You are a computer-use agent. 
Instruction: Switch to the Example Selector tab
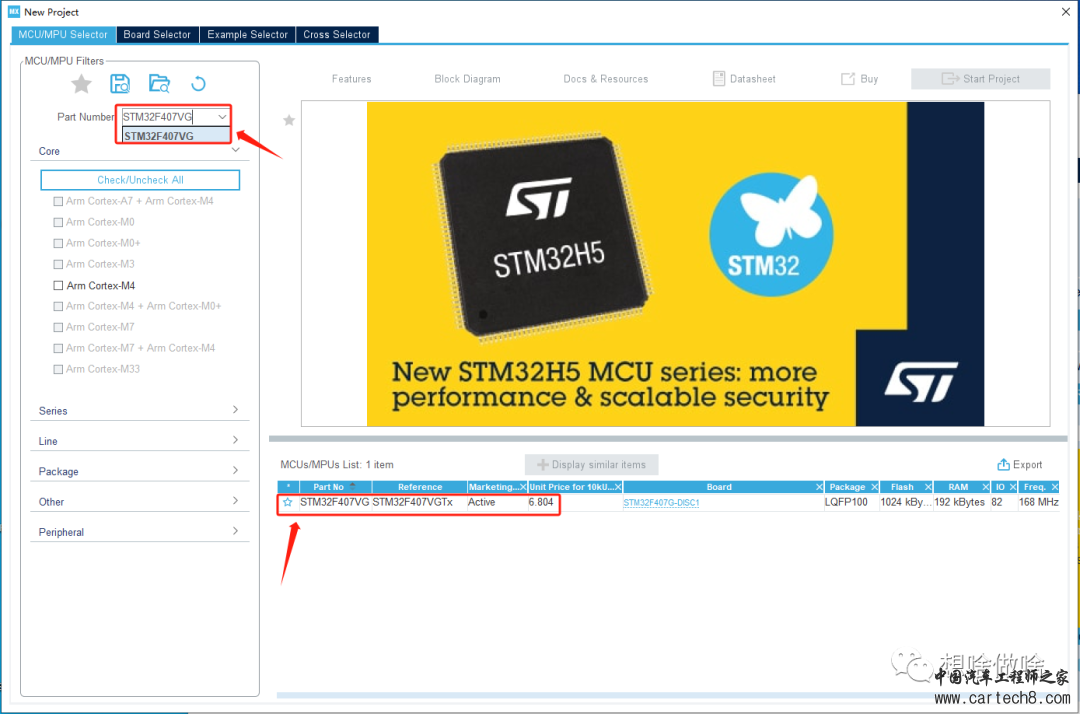point(247,34)
